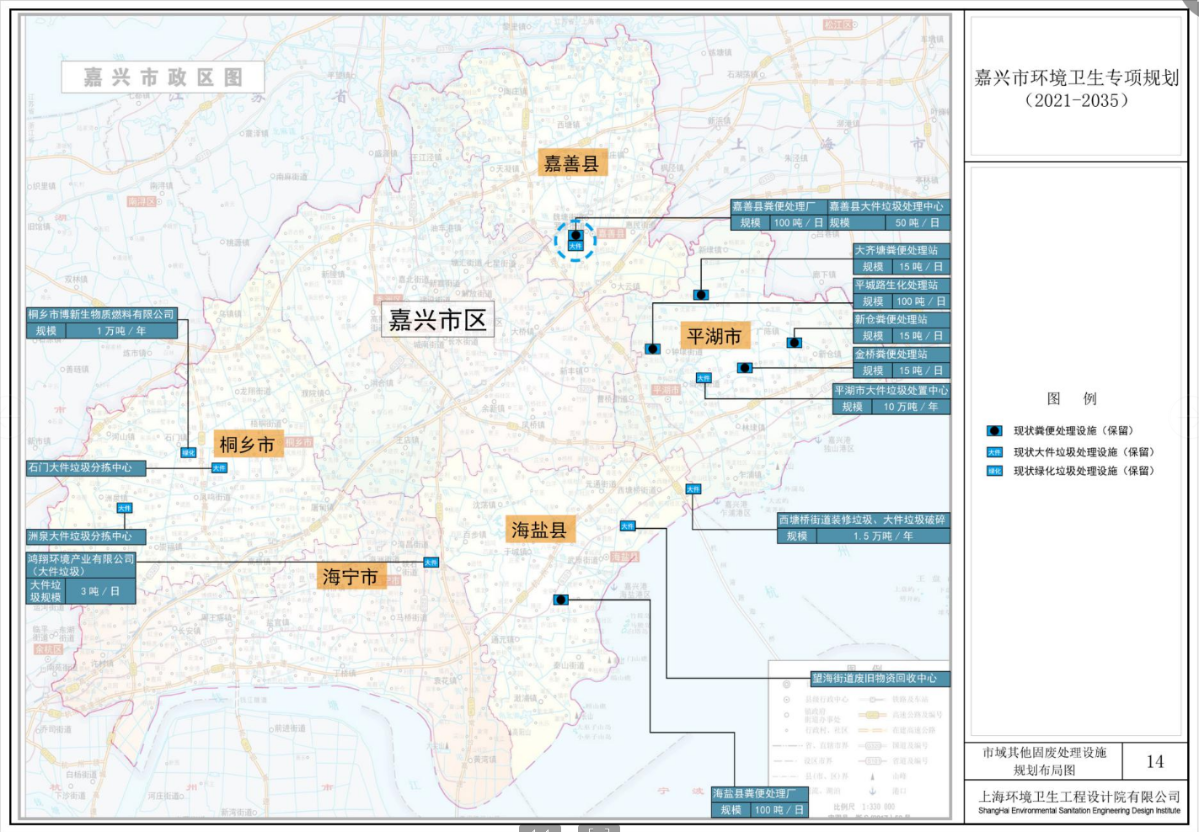1199x832 pixels.
Task: Click legend icon for 现状大件垃圾处理设施
Action: point(994,452)
